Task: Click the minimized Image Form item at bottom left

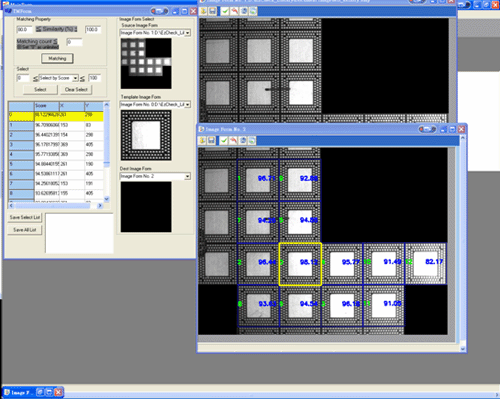Action: (x=18, y=392)
